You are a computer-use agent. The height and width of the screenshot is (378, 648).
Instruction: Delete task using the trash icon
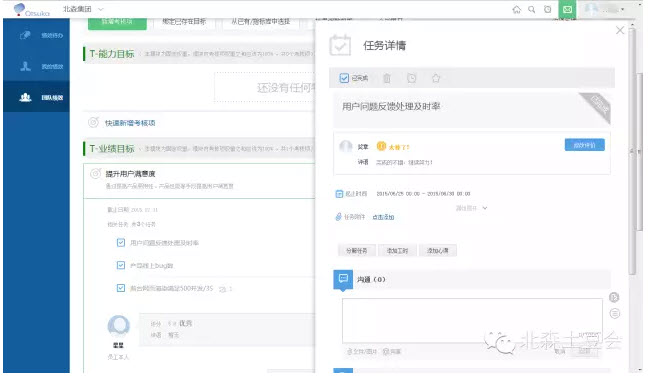tap(387, 78)
